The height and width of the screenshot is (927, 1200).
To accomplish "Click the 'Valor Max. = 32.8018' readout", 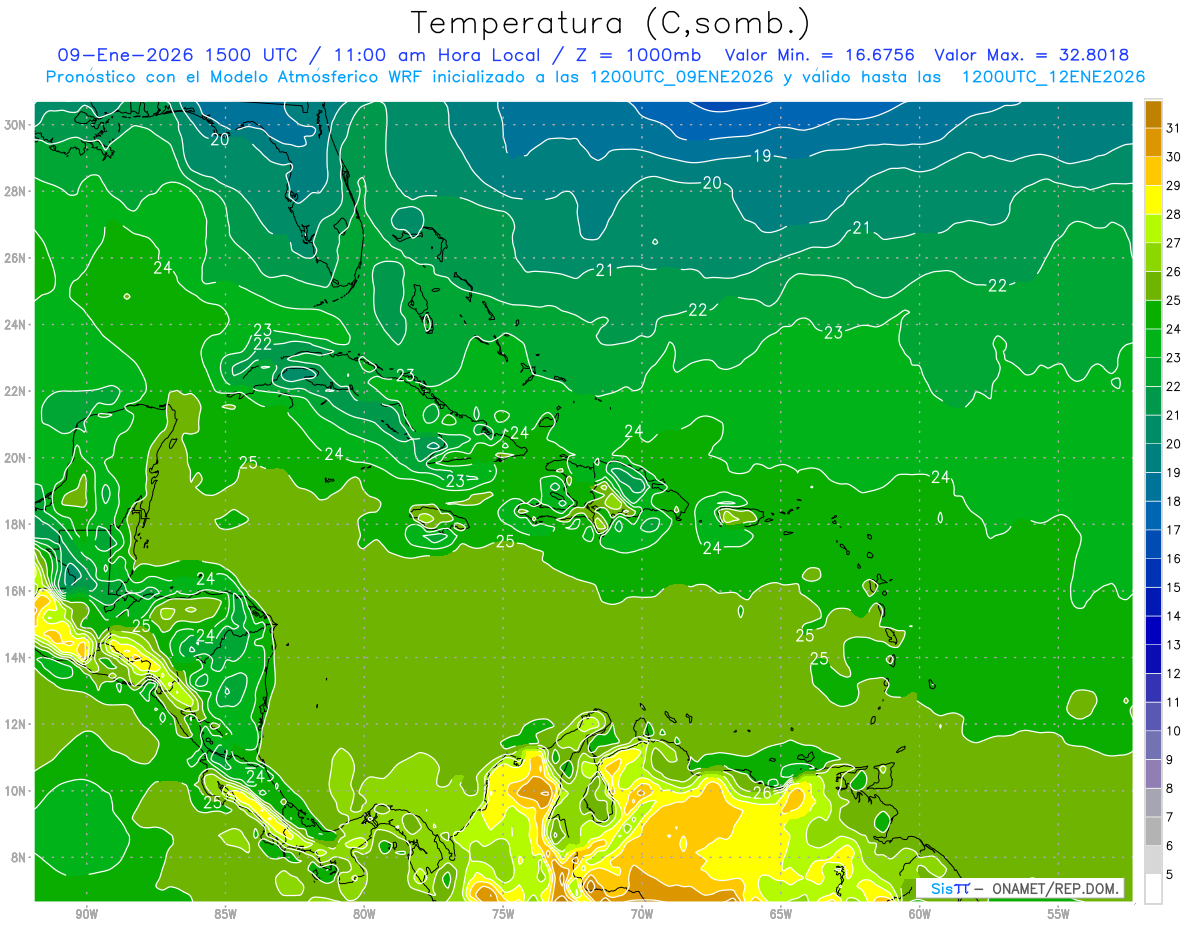I will [x=1032, y=55].
